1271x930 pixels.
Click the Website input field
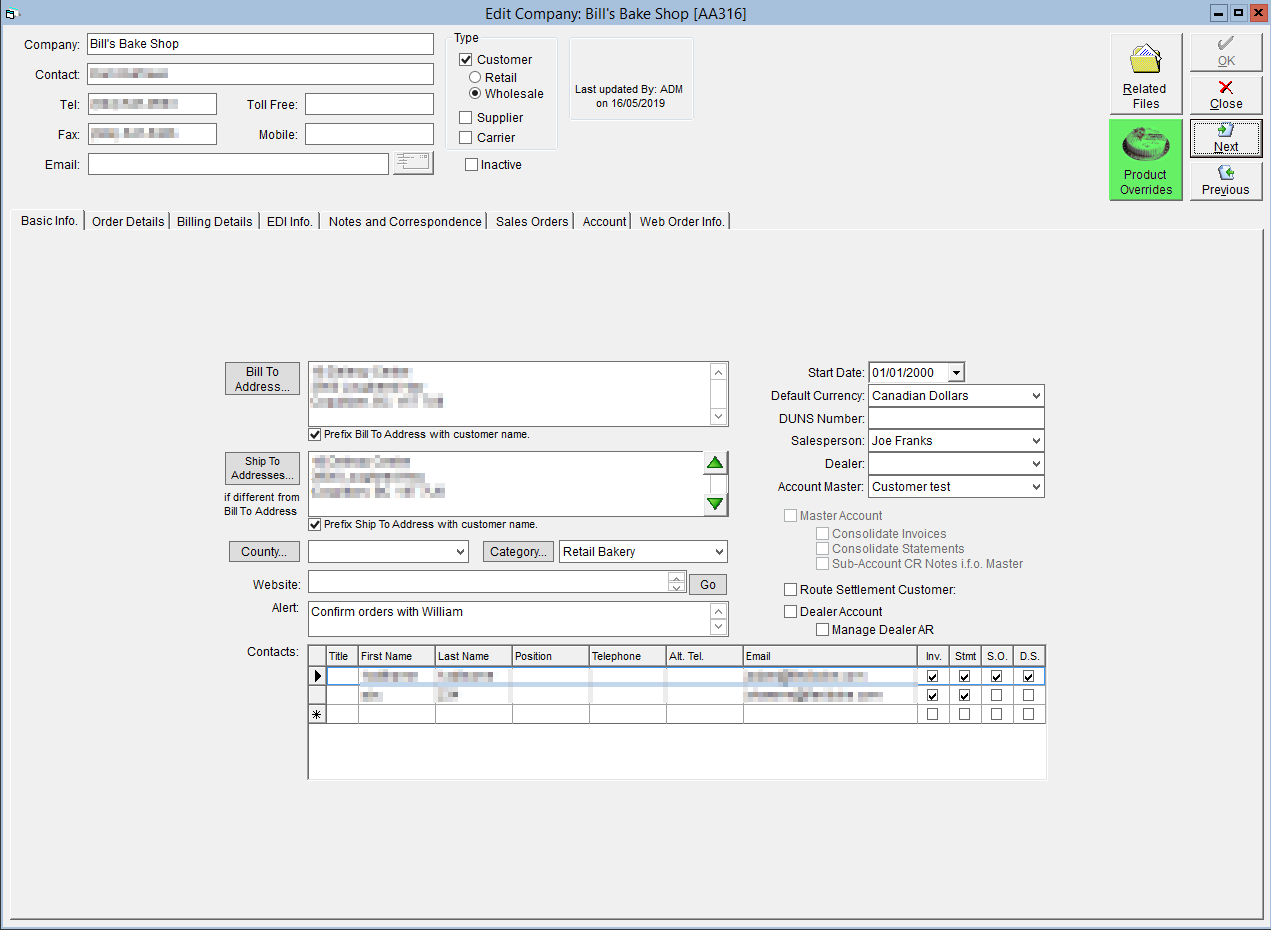click(x=488, y=582)
